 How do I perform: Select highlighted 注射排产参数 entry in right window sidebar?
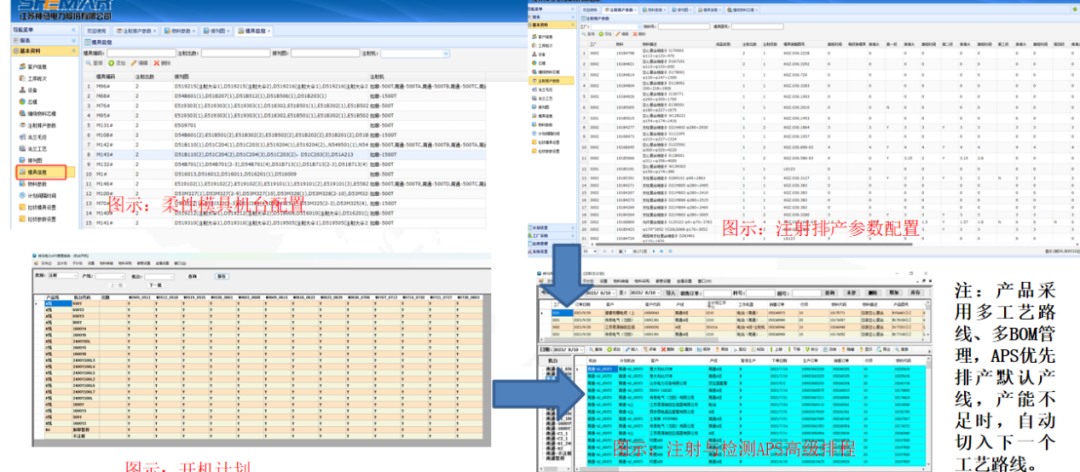551,81
